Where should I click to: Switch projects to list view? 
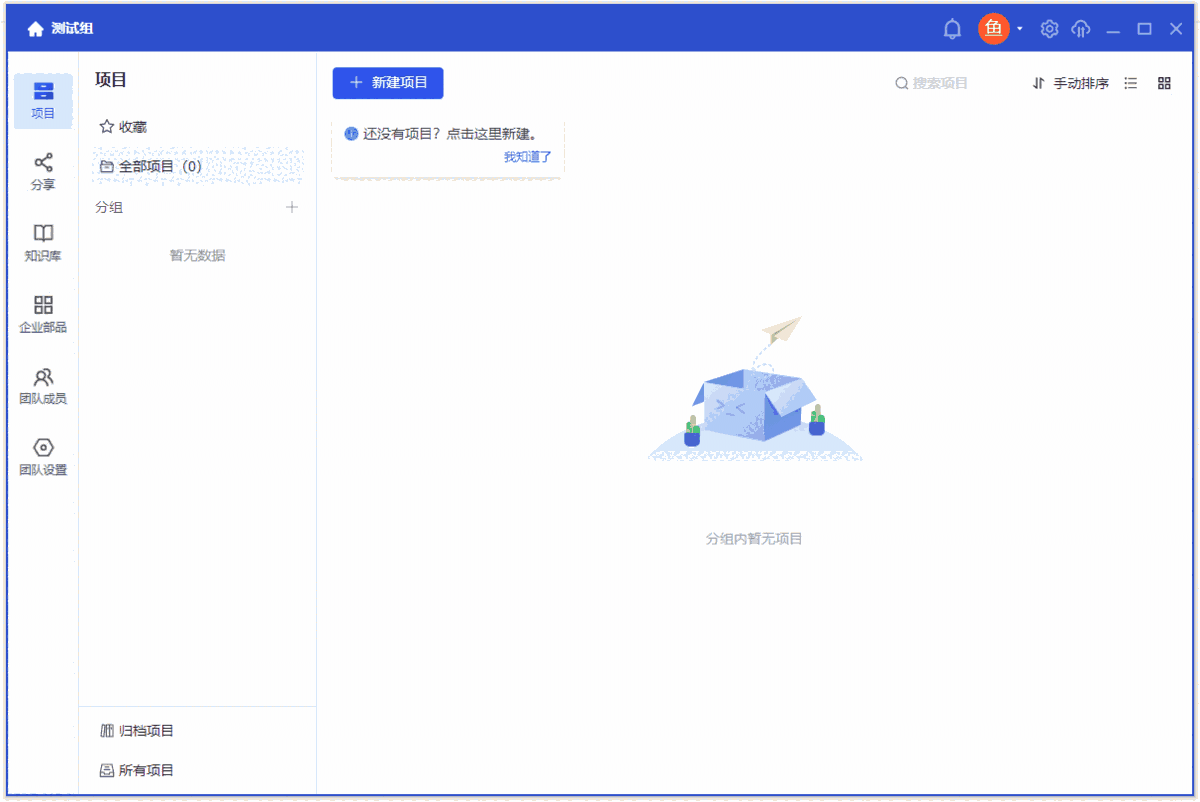pos(1130,83)
